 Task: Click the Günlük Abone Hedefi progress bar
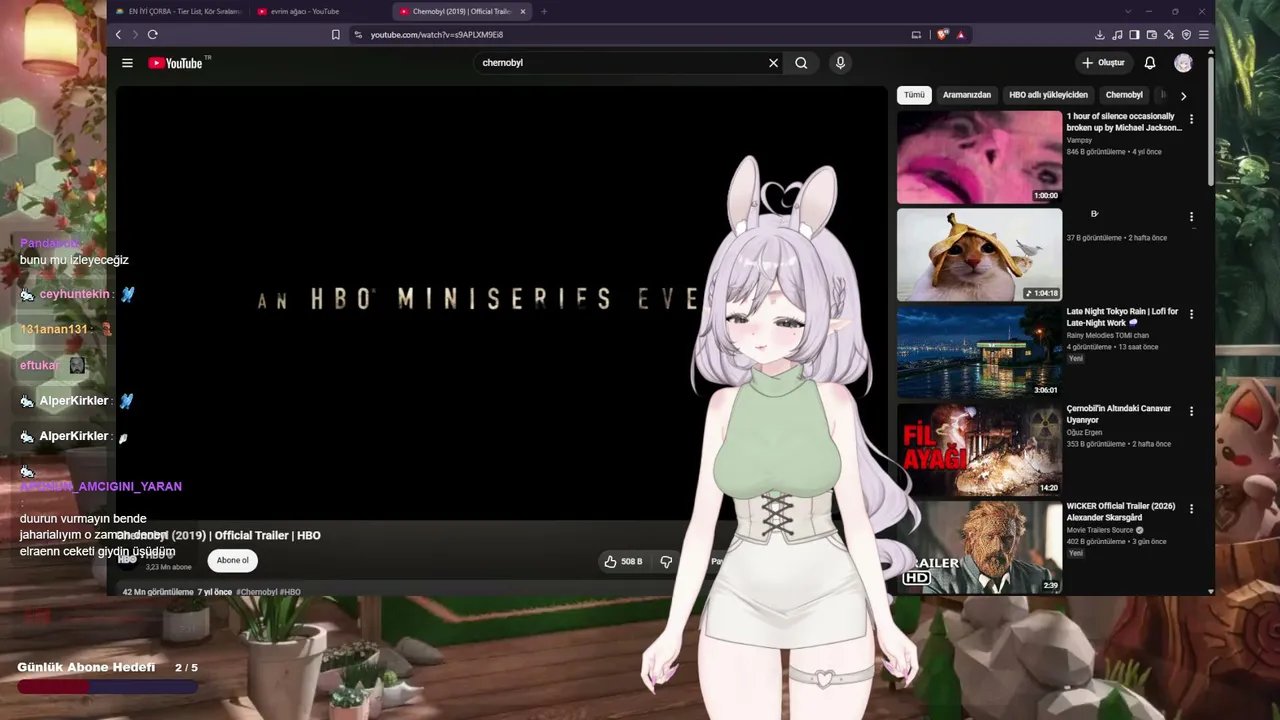(107, 687)
